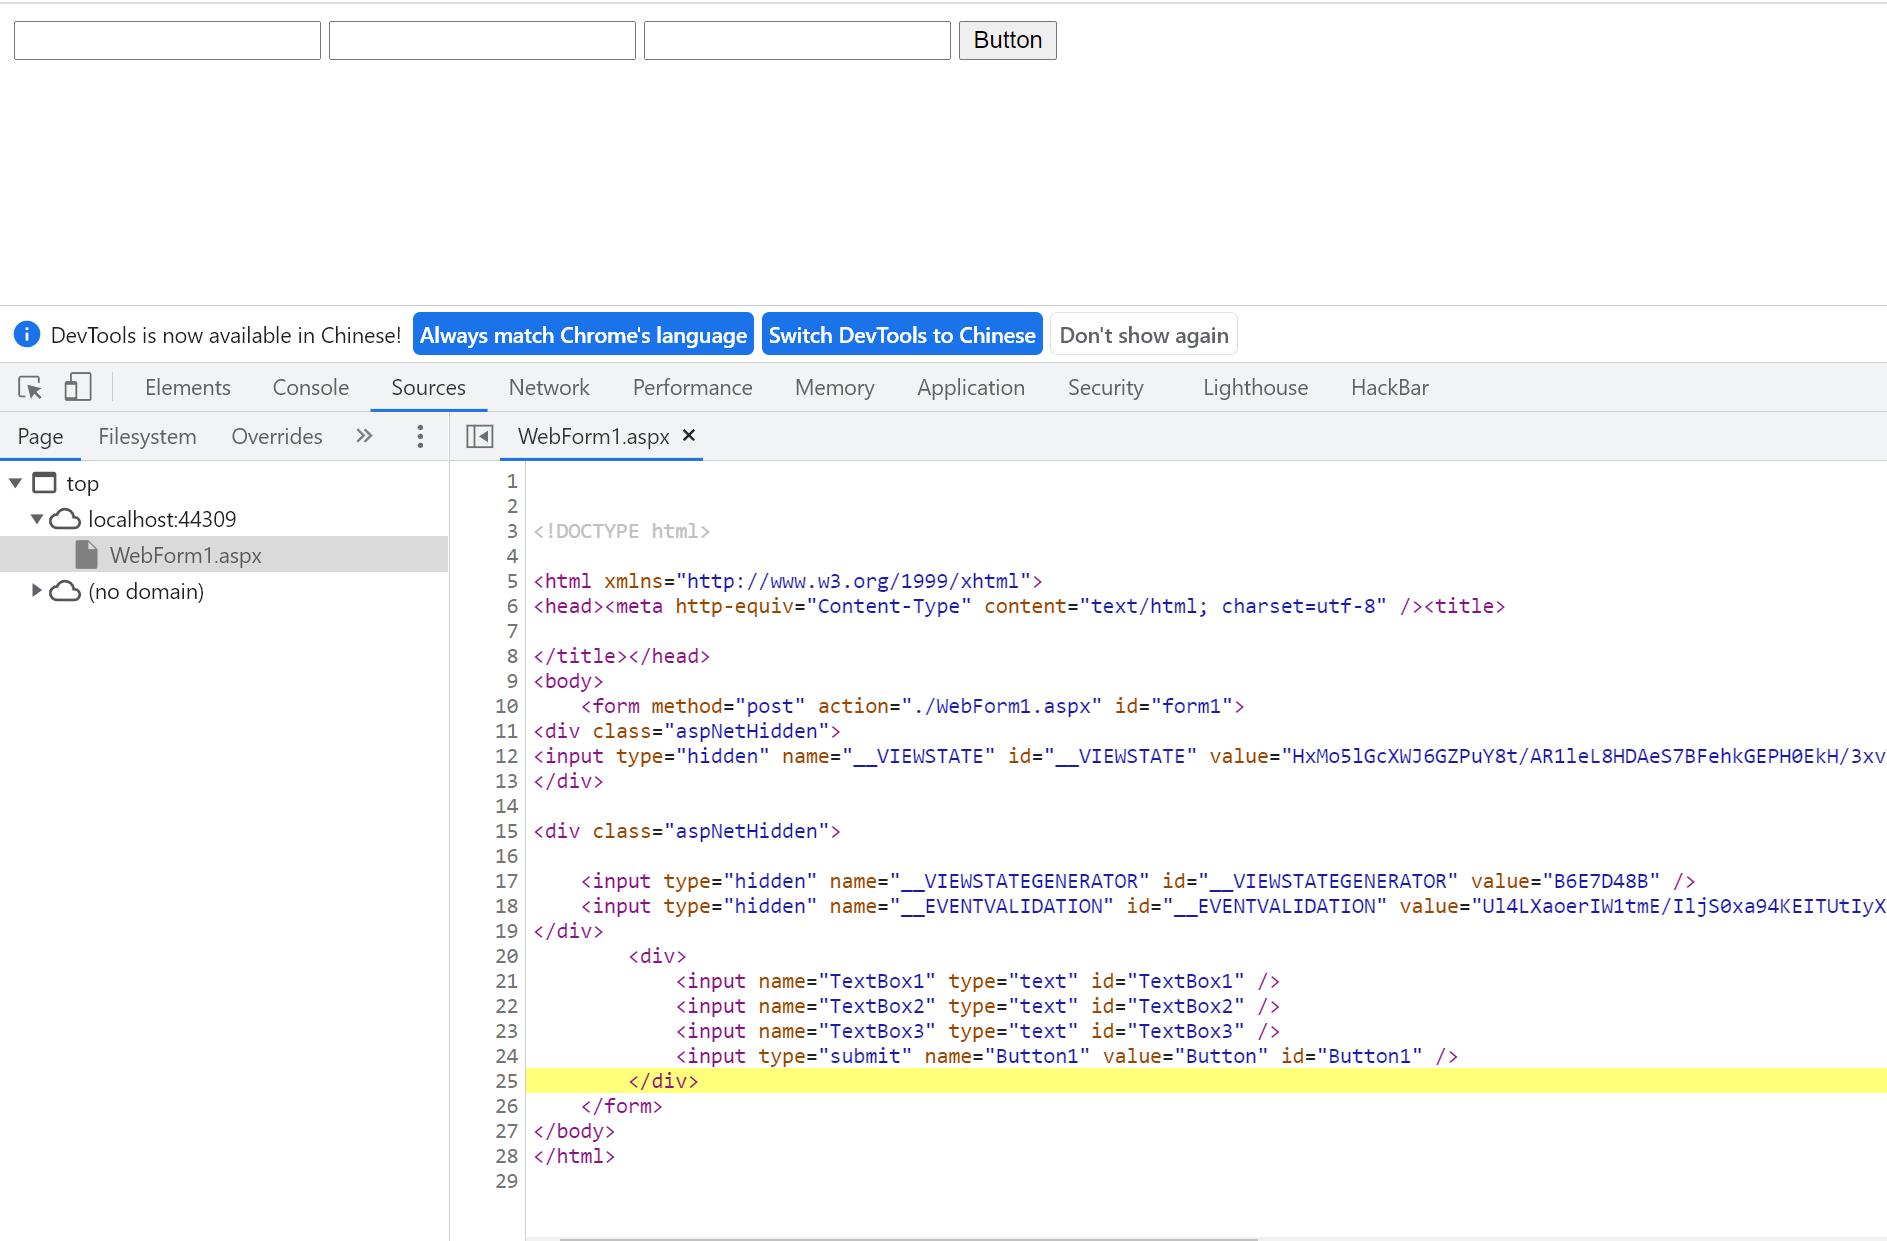The width and height of the screenshot is (1887, 1241).
Task: Click the __EVENTVALIDATION source line
Action: pos(1233,906)
